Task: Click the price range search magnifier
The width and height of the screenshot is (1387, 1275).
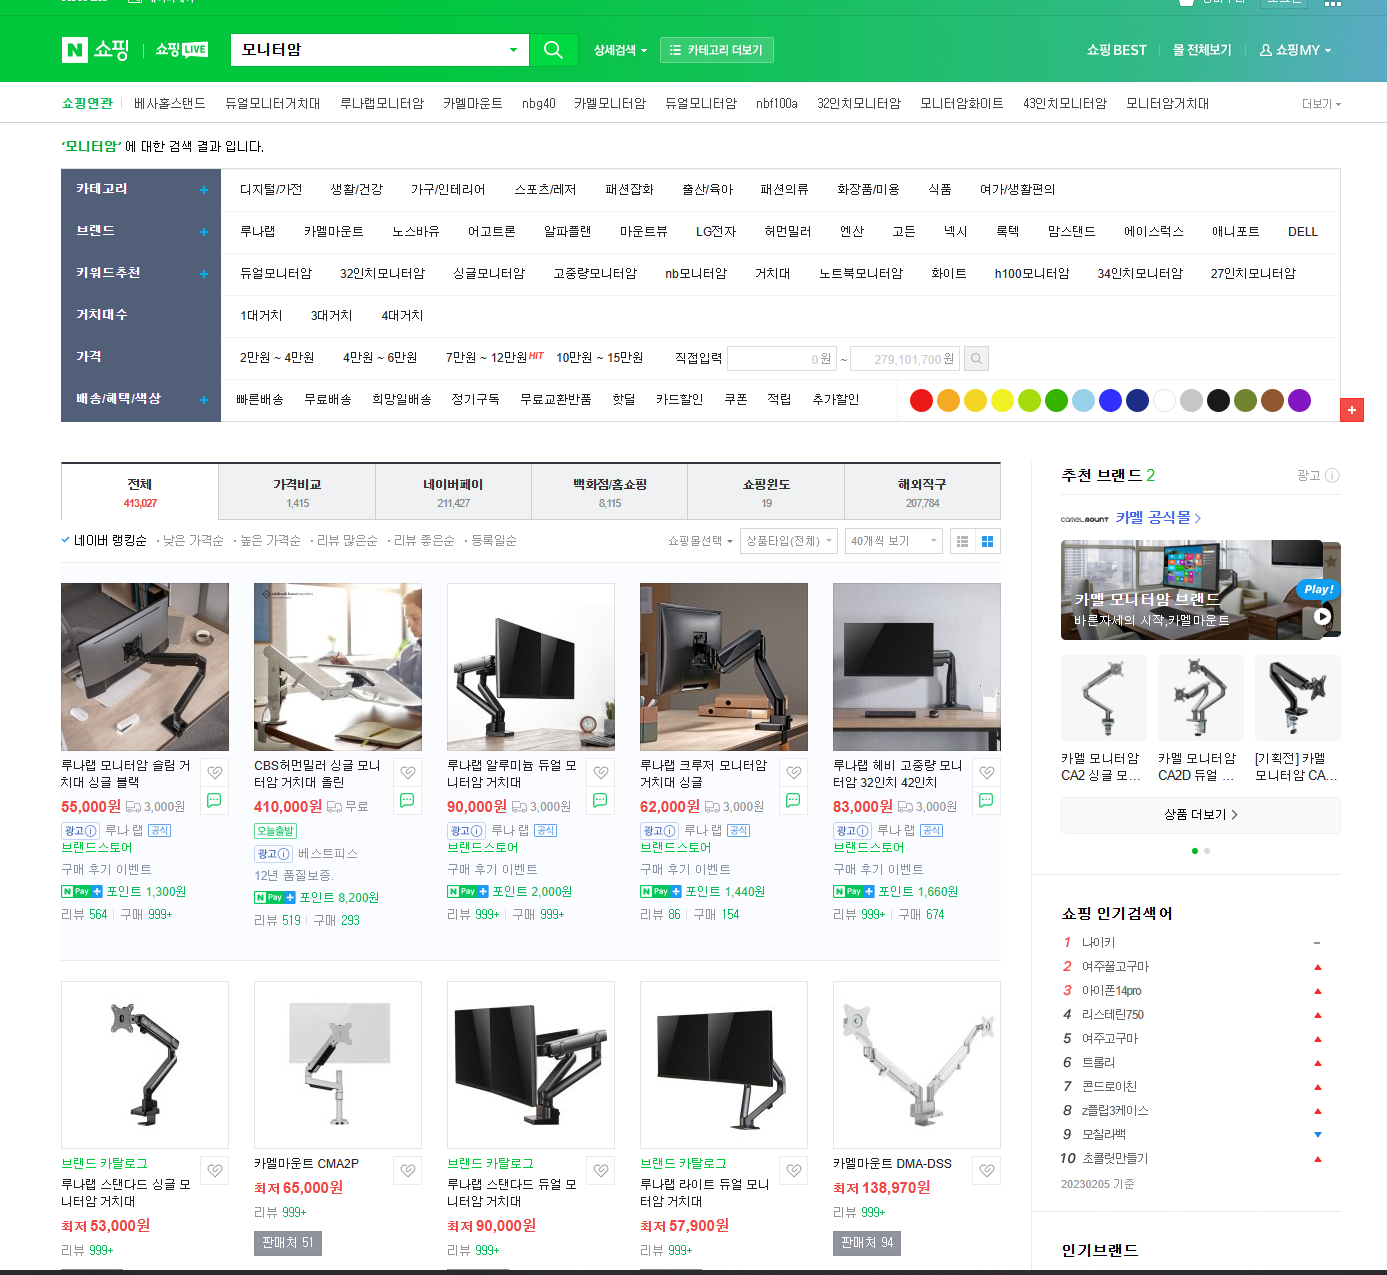Action: point(977,358)
